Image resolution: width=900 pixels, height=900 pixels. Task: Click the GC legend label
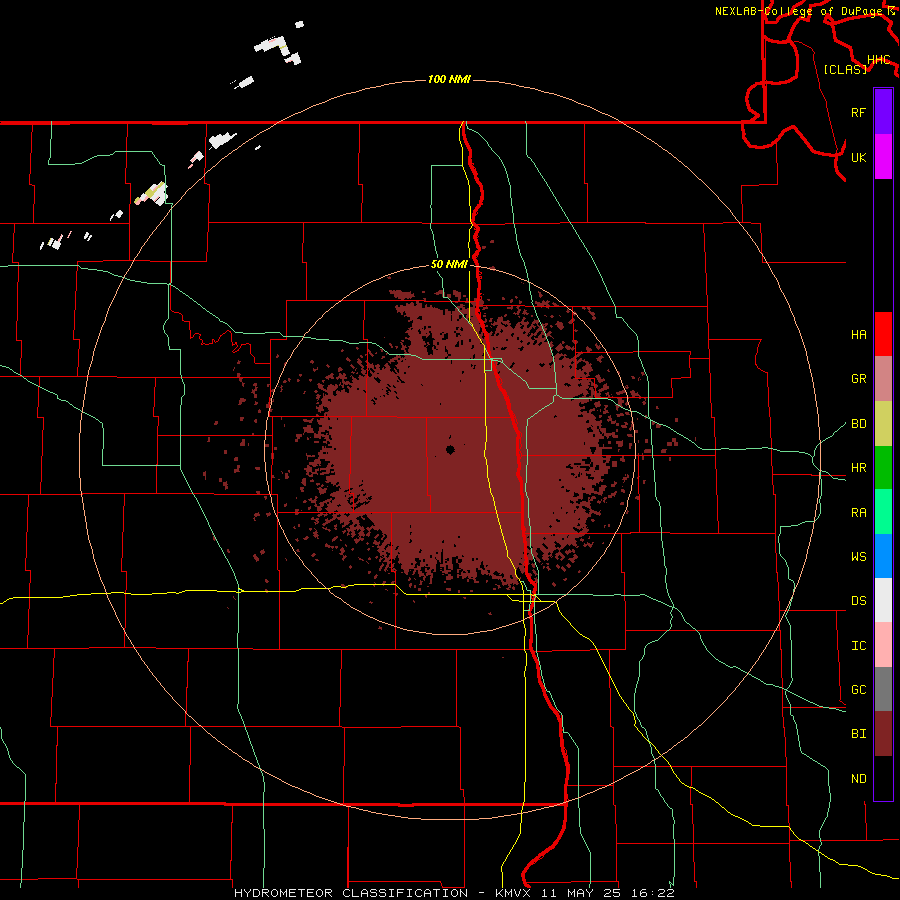tap(858, 690)
